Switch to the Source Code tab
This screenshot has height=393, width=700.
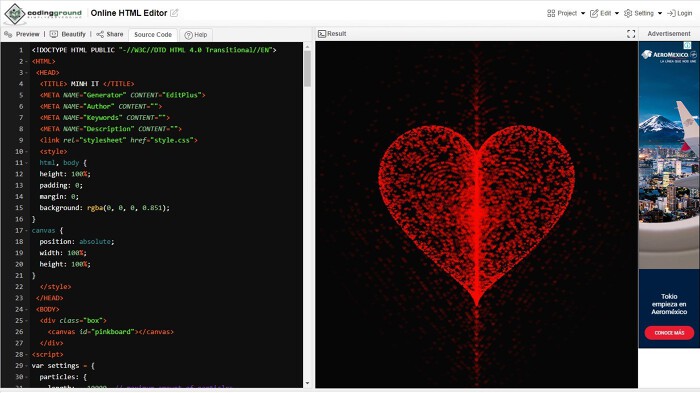(x=153, y=34)
